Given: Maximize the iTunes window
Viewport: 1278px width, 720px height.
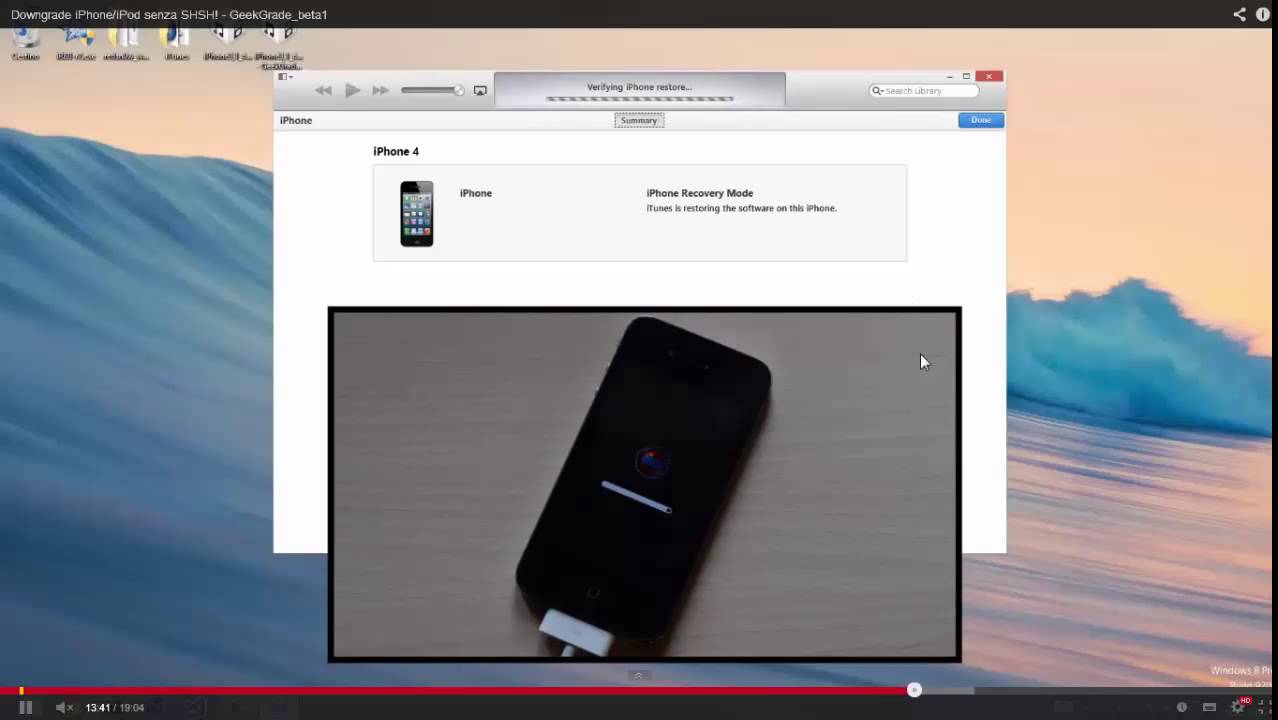Looking at the screenshot, I should tap(966, 76).
